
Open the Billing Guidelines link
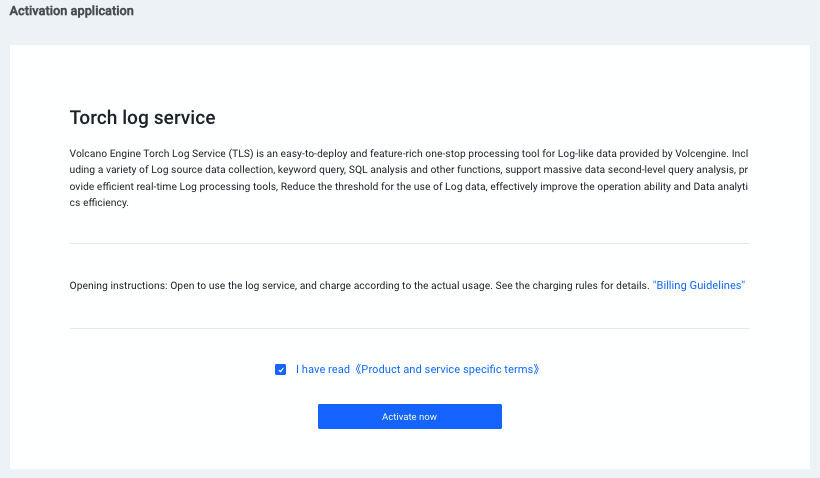pyautogui.click(x=699, y=285)
